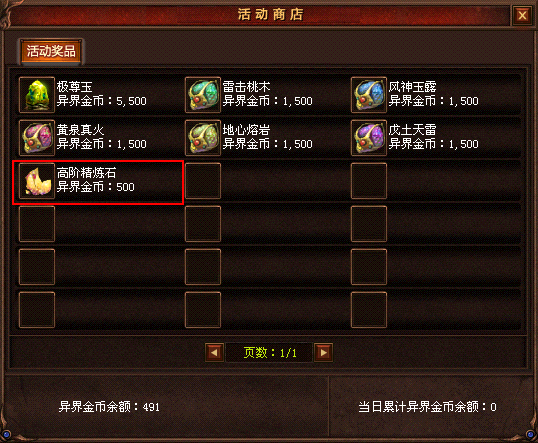This screenshot has height=443, width=538.
Task: Click empty slot right of 高阶精炼石
Action: pos(203,181)
